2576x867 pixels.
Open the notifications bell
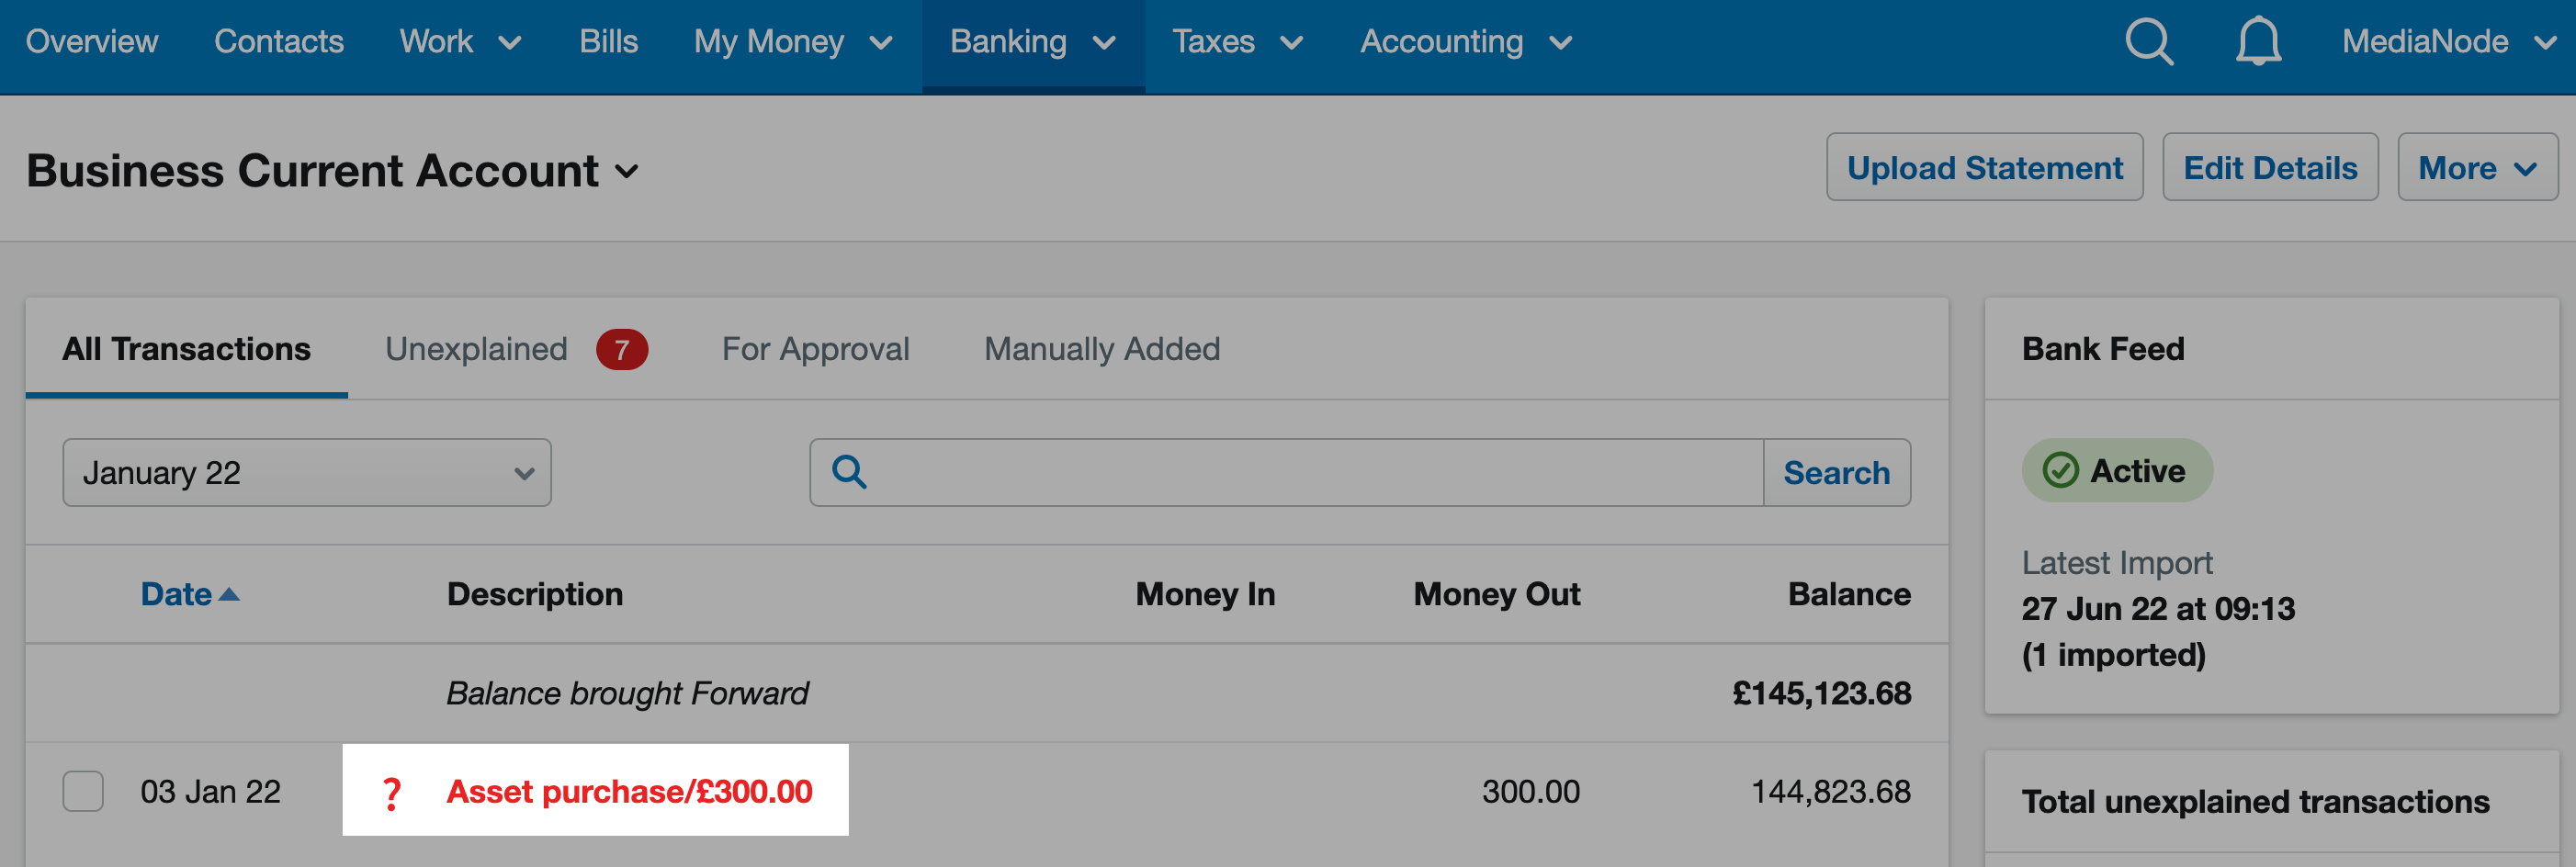tap(2258, 42)
